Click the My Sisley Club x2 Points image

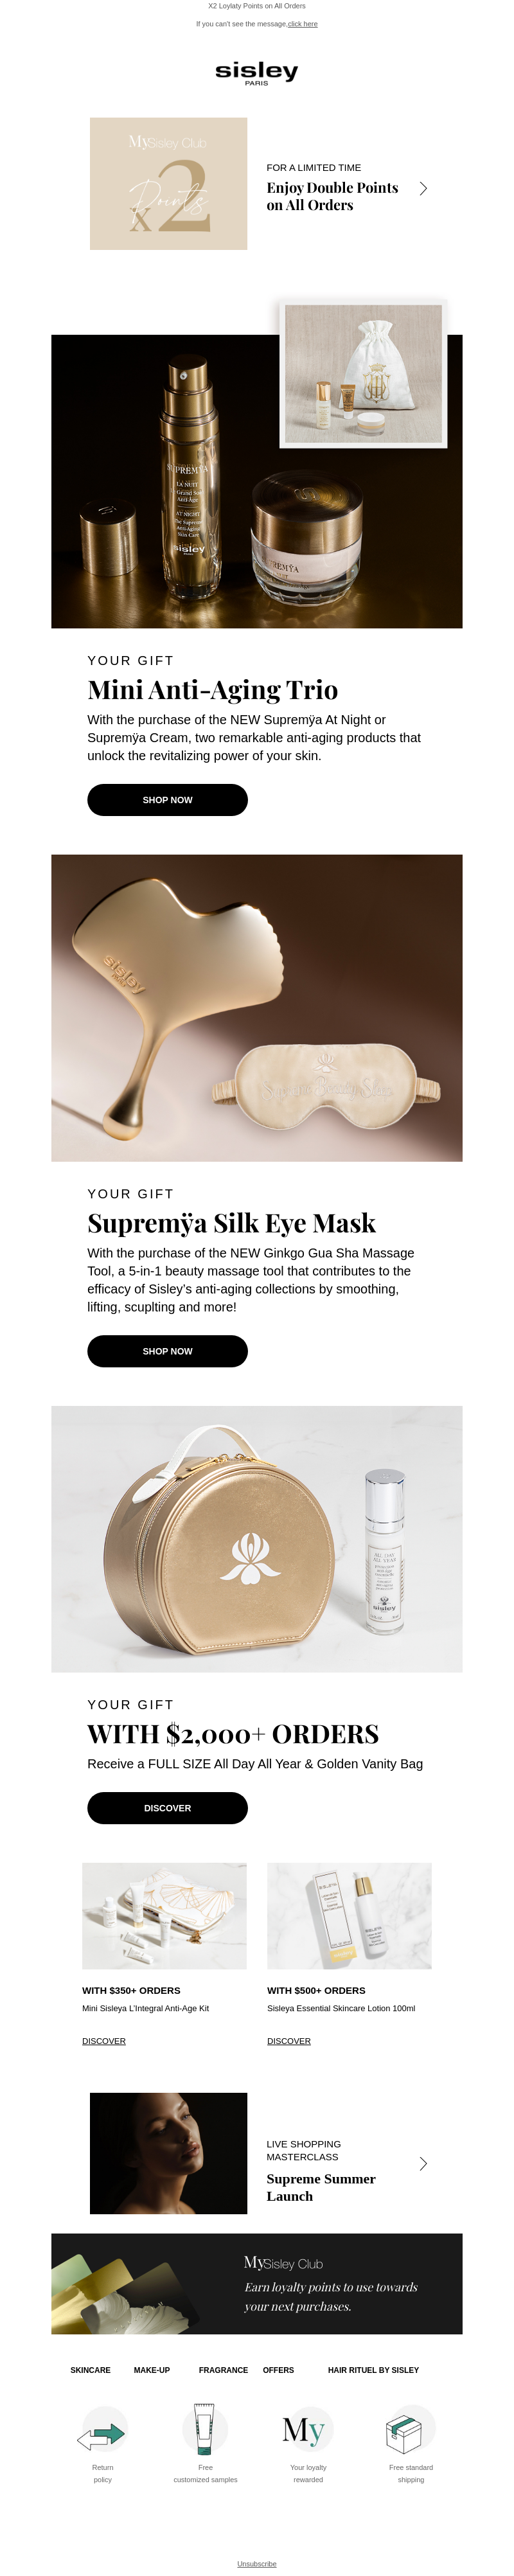click(168, 184)
